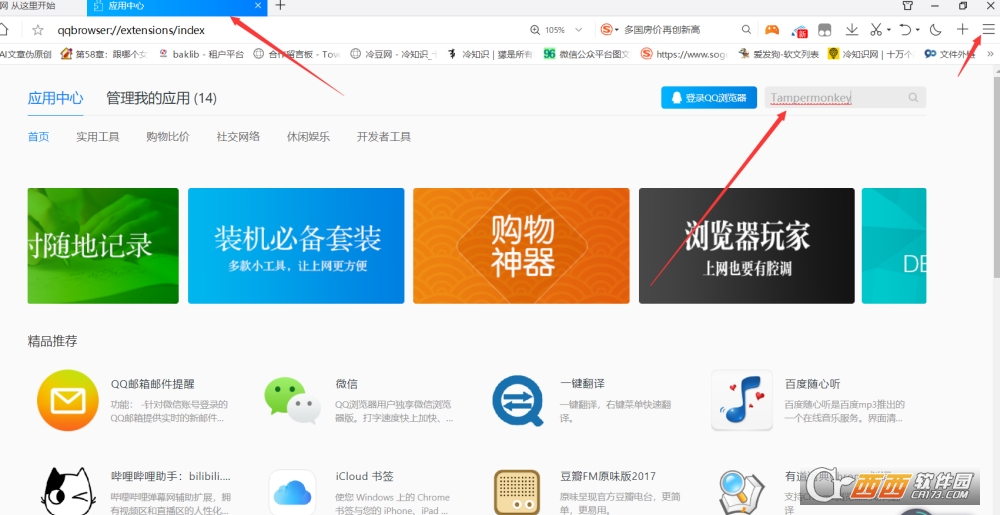Toggle night mode moon icon
This screenshot has width=1000, height=515.
tap(936, 29)
